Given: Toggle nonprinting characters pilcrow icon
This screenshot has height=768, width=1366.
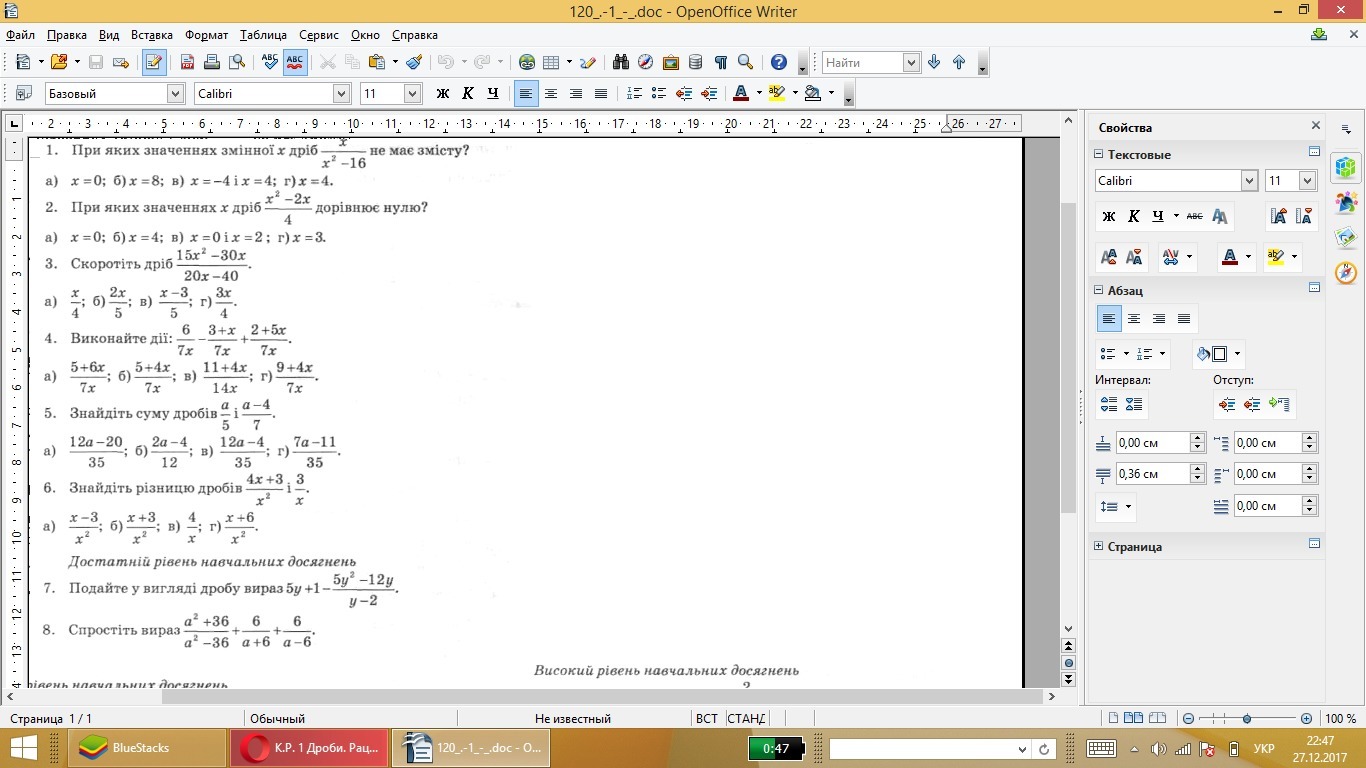Looking at the screenshot, I should point(720,62).
